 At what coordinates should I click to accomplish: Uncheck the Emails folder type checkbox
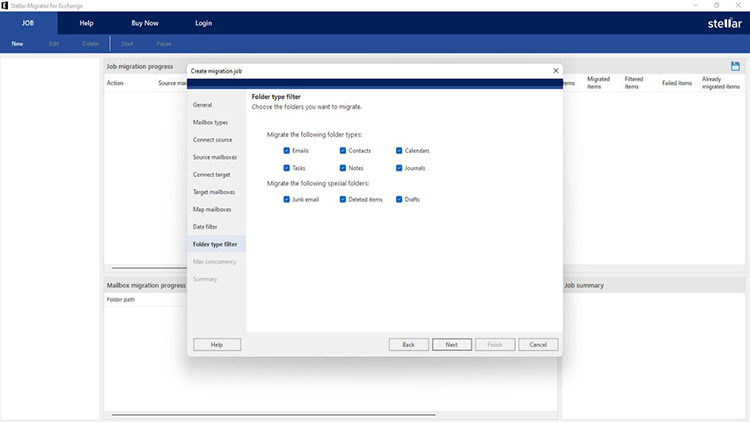287,150
